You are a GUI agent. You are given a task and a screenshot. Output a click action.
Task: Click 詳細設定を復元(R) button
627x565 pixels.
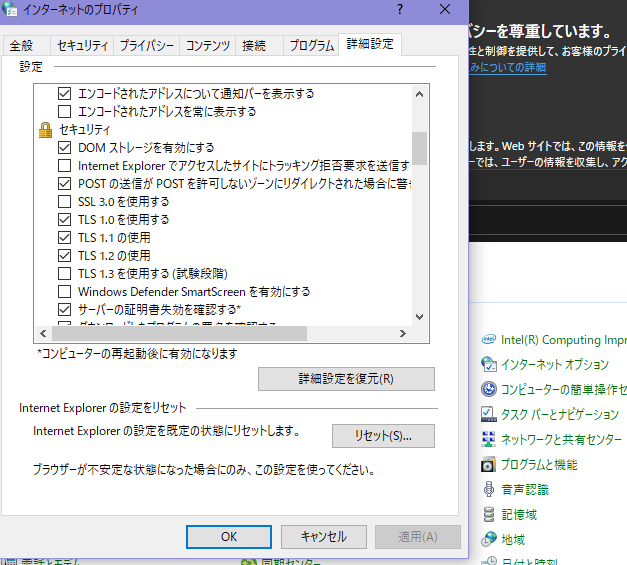point(346,379)
